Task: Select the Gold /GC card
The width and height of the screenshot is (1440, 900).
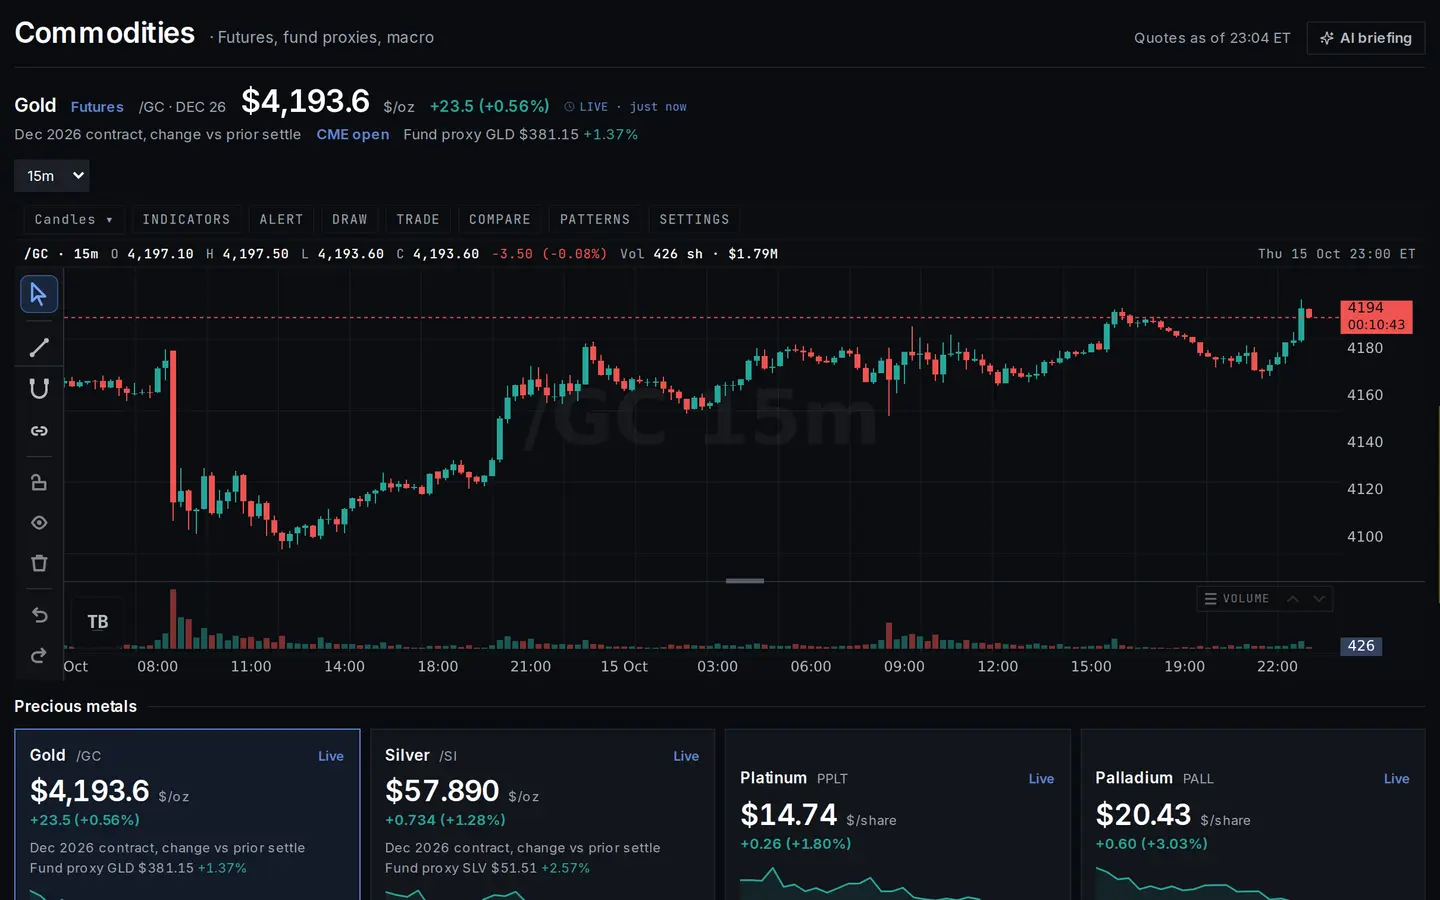Action: [187, 815]
